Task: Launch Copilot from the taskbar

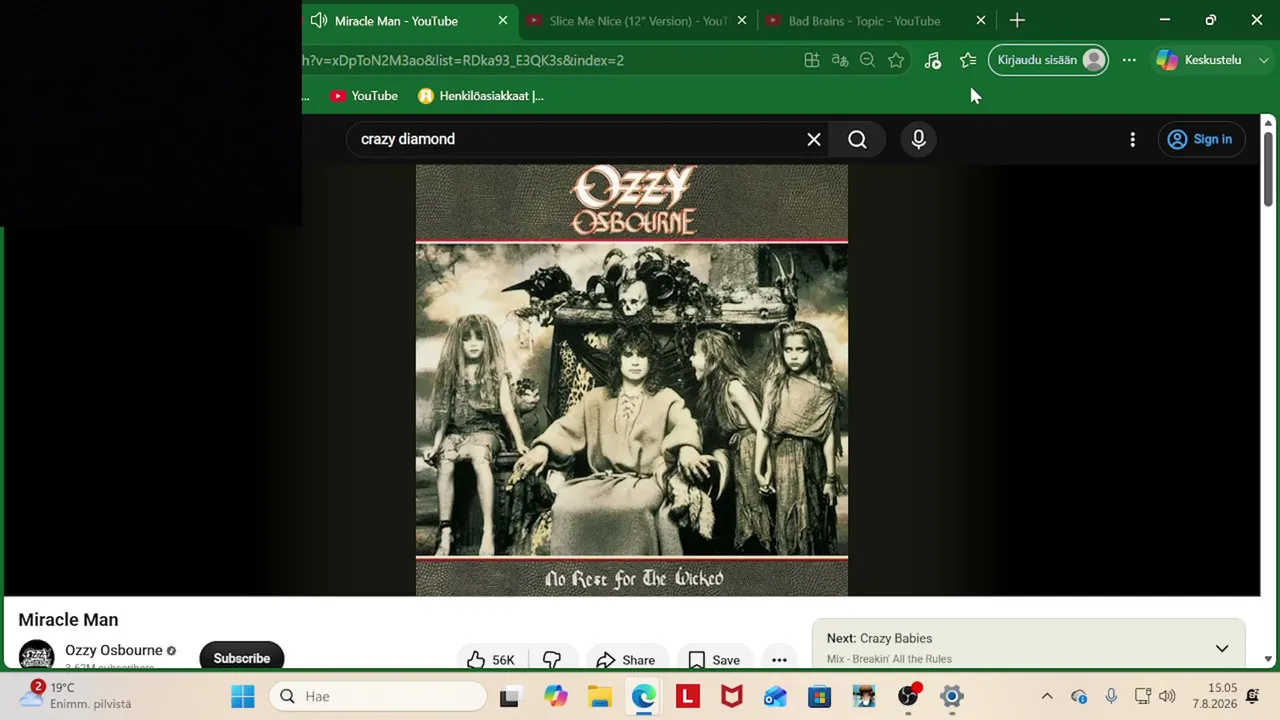Action: point(555,696)
